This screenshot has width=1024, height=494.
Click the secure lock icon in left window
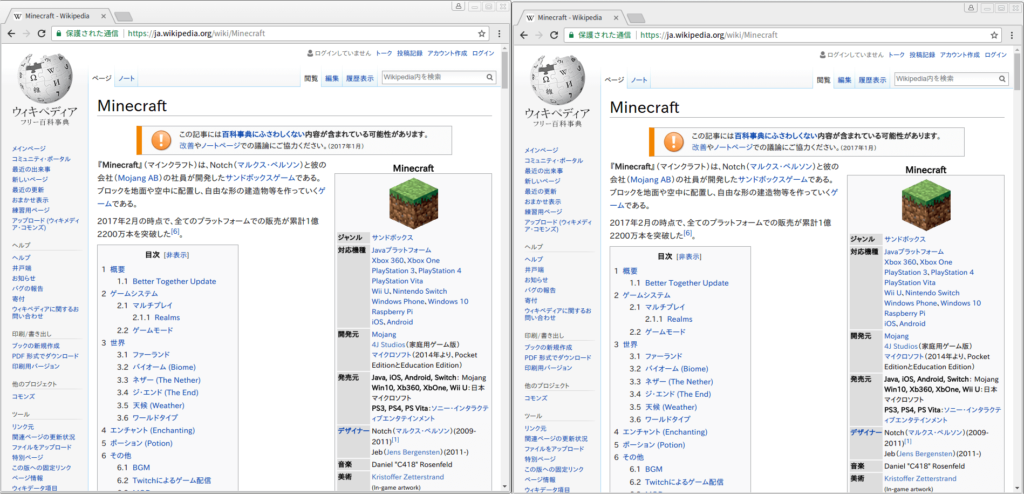coord(59,33)
